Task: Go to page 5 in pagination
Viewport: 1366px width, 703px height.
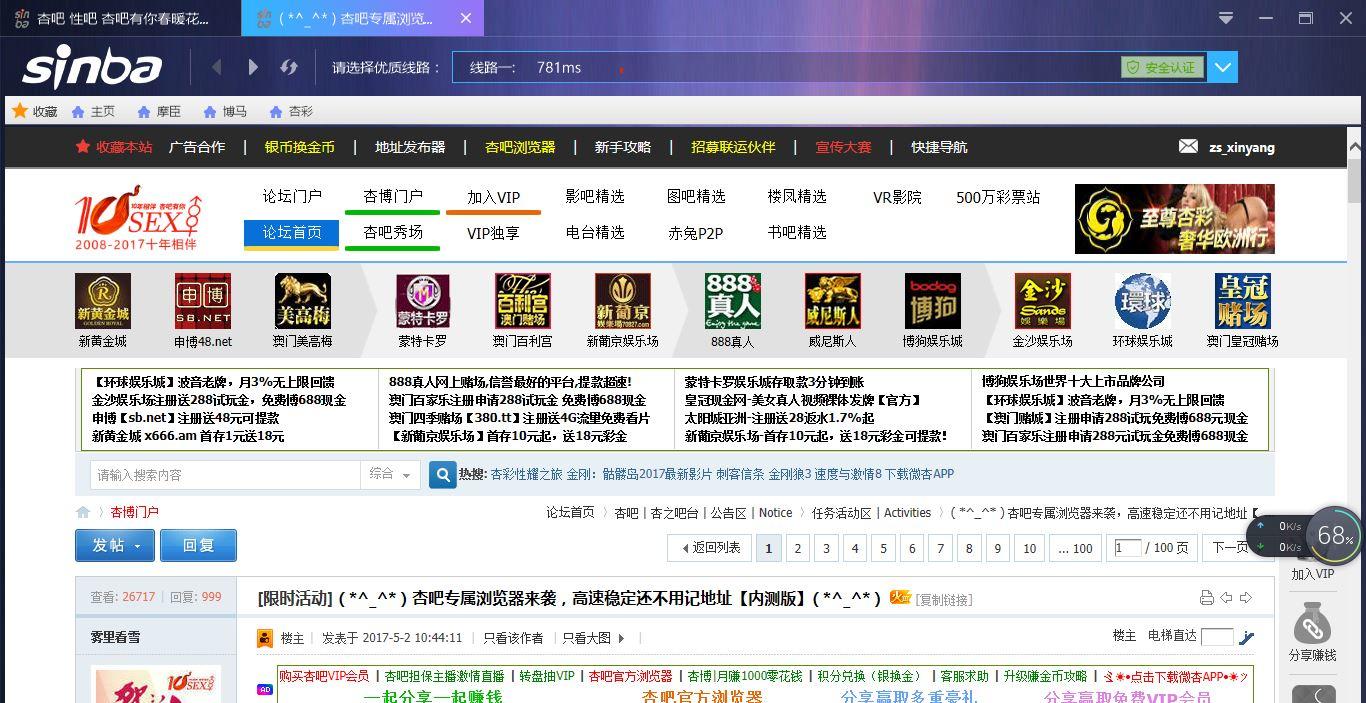Action: (883, 548)
